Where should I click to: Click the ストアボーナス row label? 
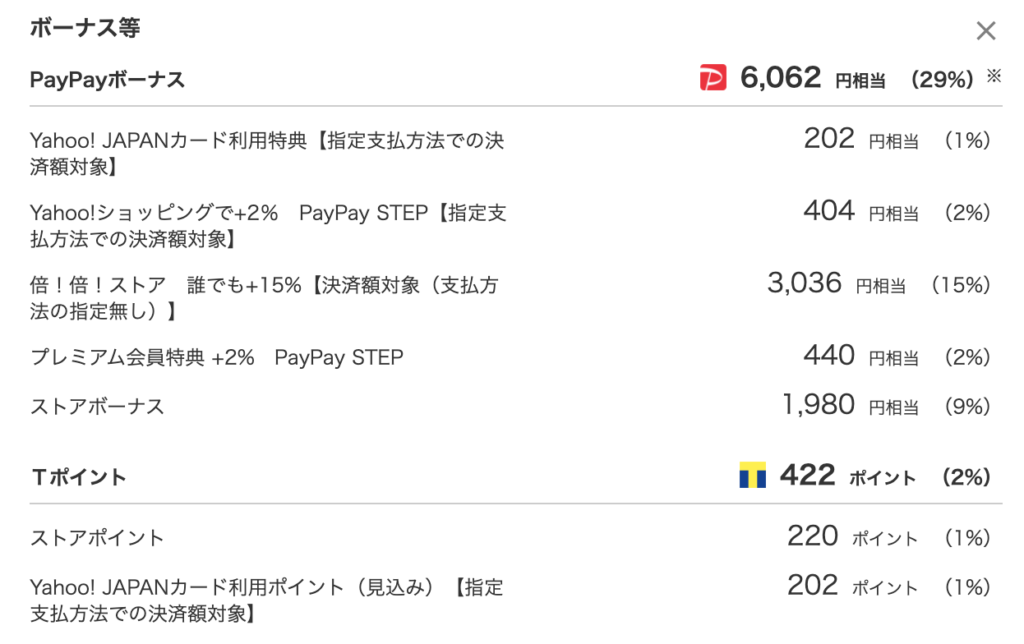click(97, 407)
